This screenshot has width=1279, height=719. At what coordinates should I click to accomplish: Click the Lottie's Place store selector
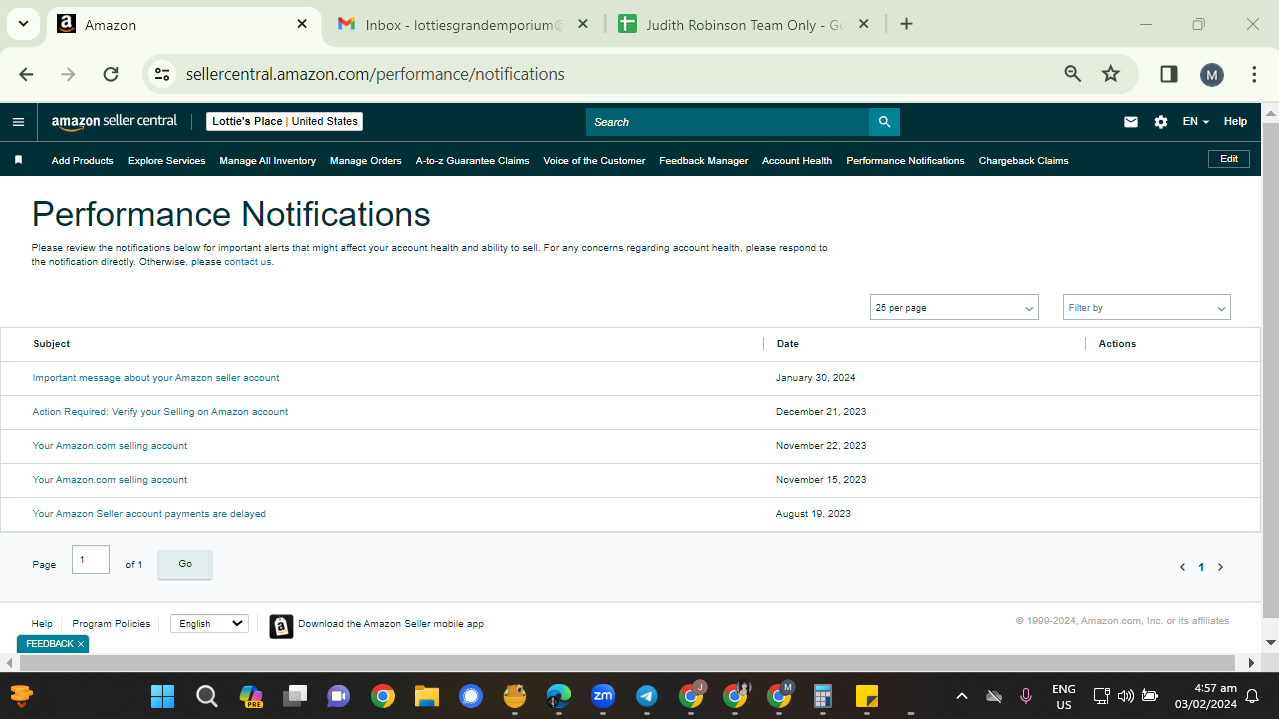[x=285, y=121]
